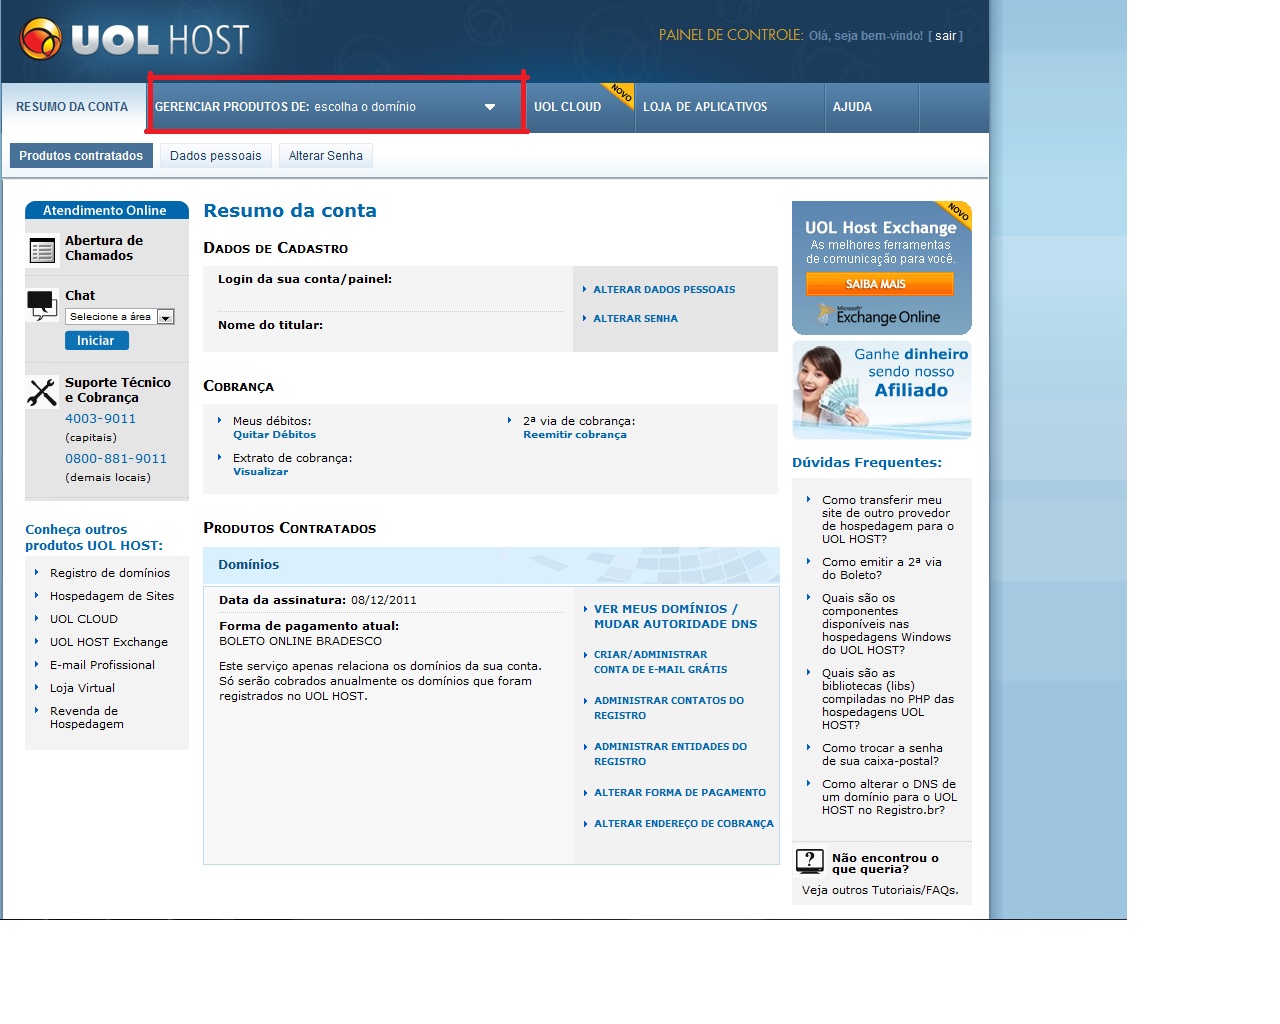
Task: Open the Alterar Dados Pessoais link
Action: tap(664, 290)
